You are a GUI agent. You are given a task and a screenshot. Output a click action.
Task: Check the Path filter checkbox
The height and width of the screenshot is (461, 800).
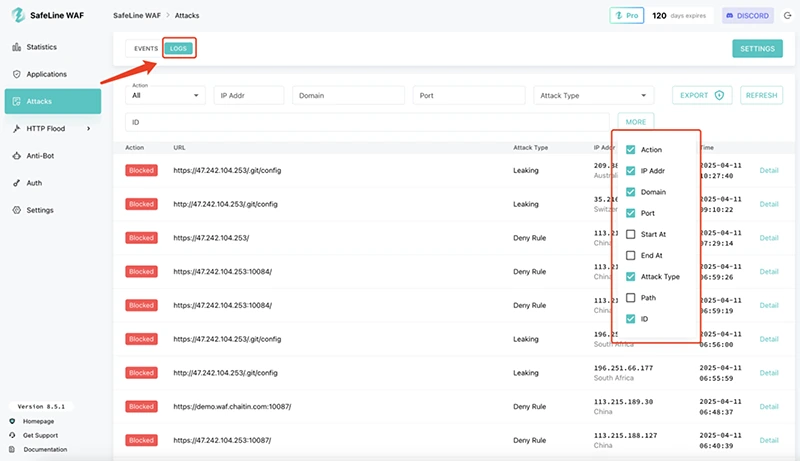click(631, 297)
